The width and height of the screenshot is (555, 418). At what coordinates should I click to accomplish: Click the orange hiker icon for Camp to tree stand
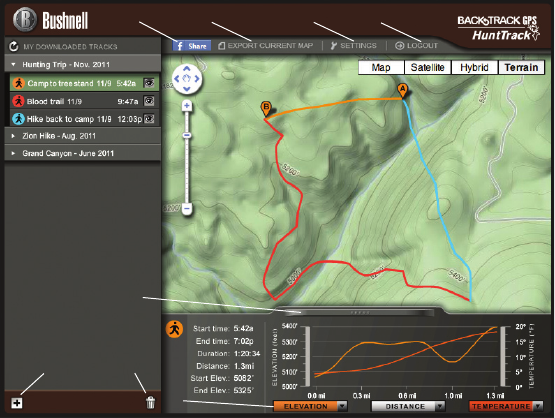pyautogui.click(x=18, y=83)
